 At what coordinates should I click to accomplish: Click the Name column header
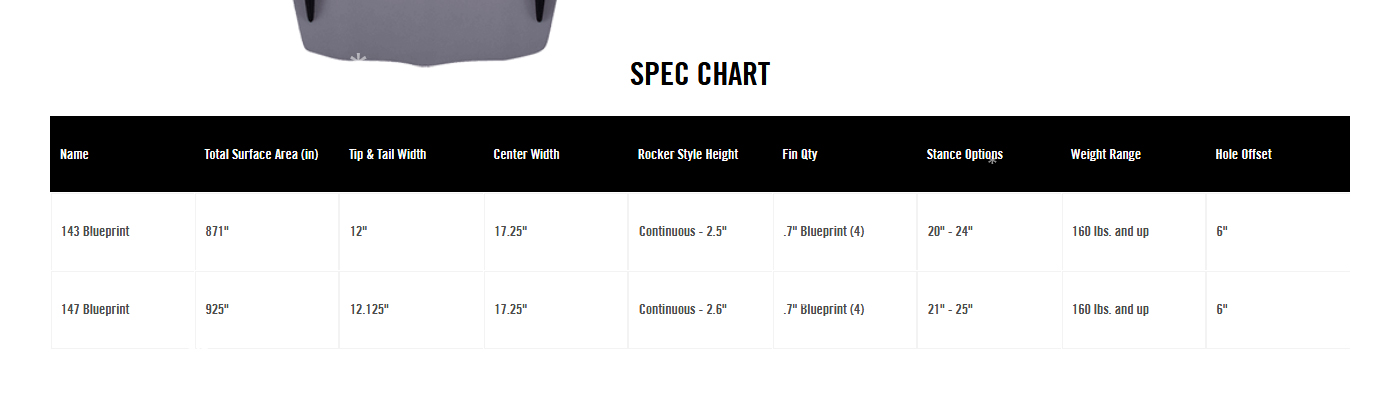pyautogui.click(x=74, y=154)
